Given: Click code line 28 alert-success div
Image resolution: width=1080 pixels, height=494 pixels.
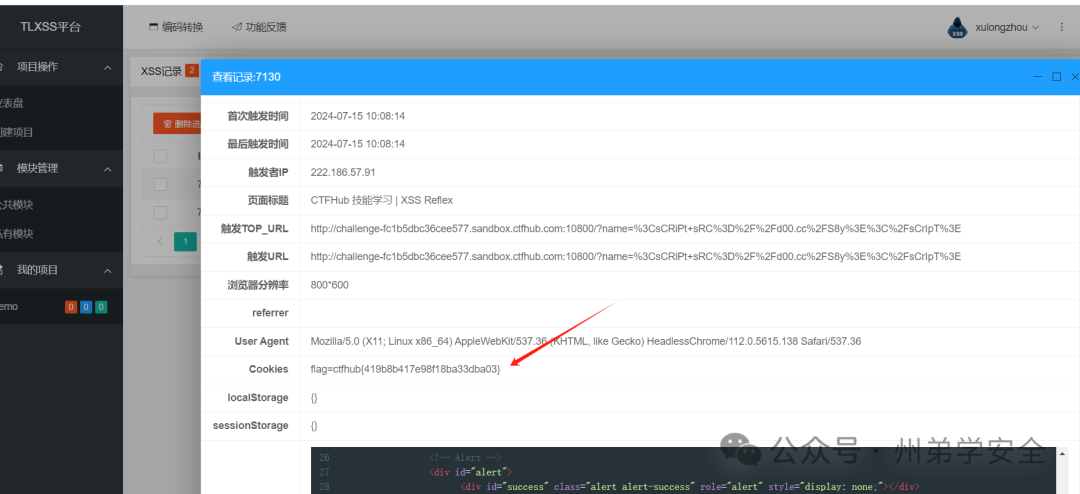Looking at the screenshot, I should point(689,486).
